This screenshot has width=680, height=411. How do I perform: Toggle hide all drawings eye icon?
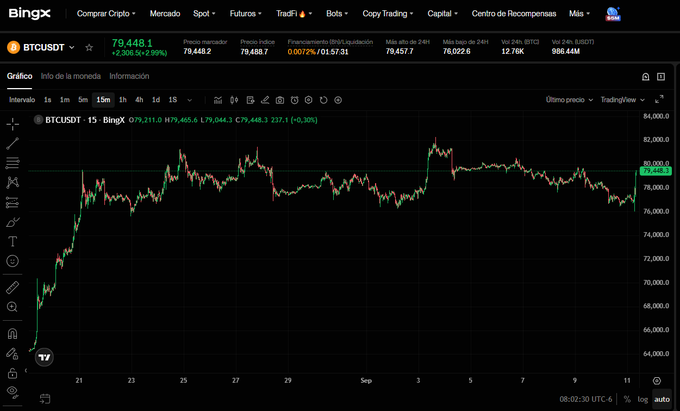pyautogui.click(x=13, y=391)
